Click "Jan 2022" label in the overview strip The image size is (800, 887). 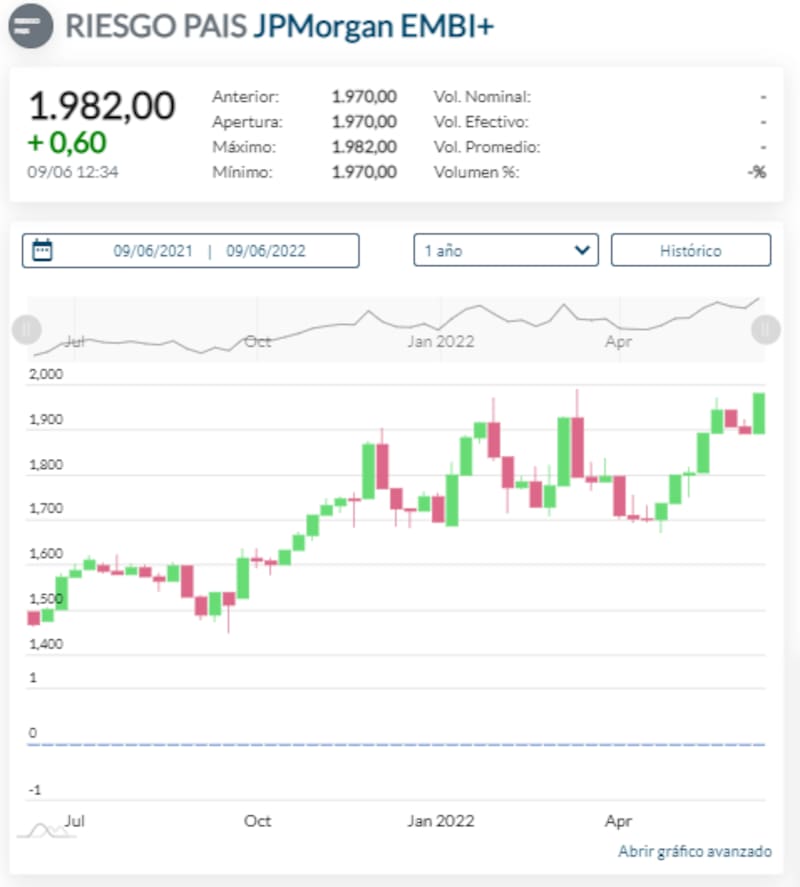coord(440,341)
